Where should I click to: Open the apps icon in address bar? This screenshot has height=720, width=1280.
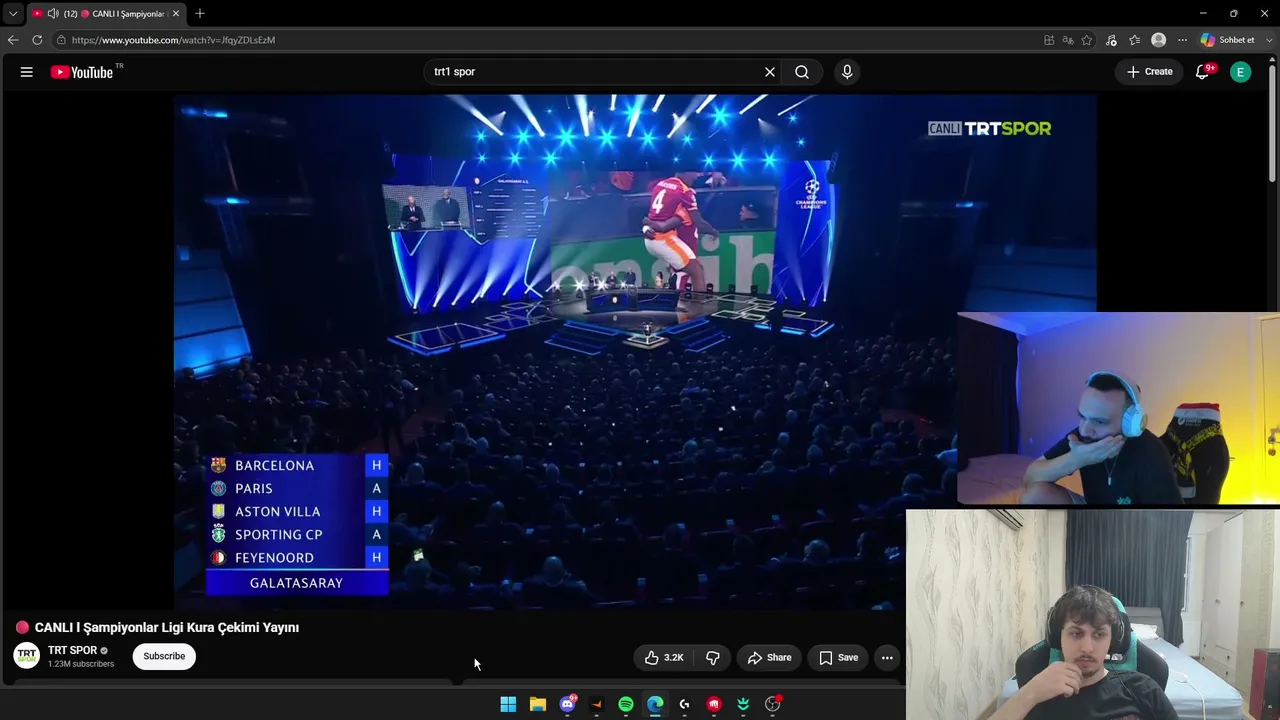coord(1049,40)
